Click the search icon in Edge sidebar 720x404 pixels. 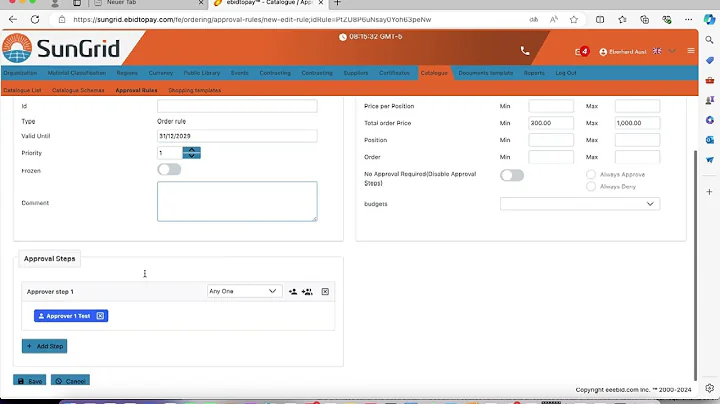[709, 40]
